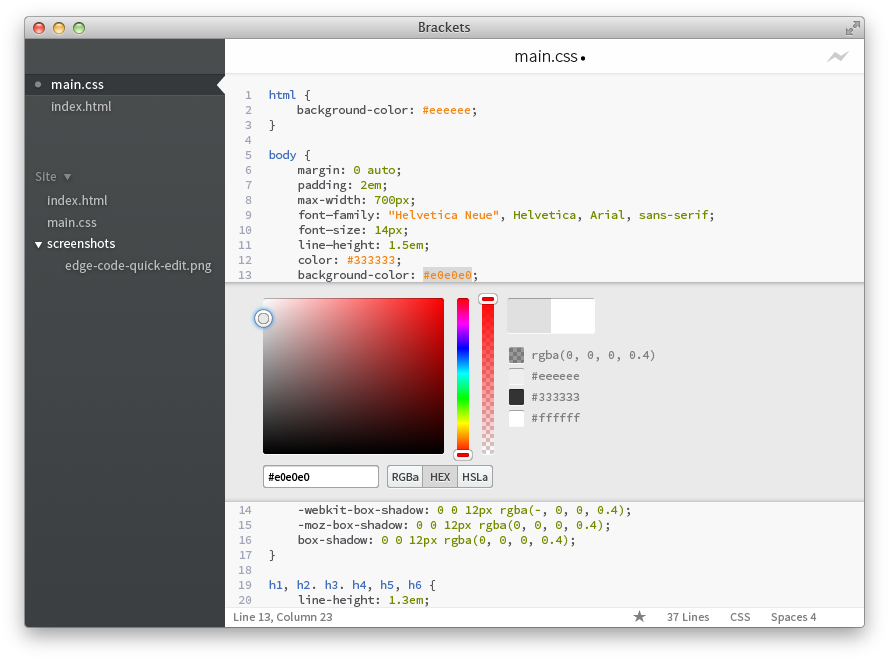Open the CSS language mode selector
Screen dimensions: 888x659
[x=740, y=617]
